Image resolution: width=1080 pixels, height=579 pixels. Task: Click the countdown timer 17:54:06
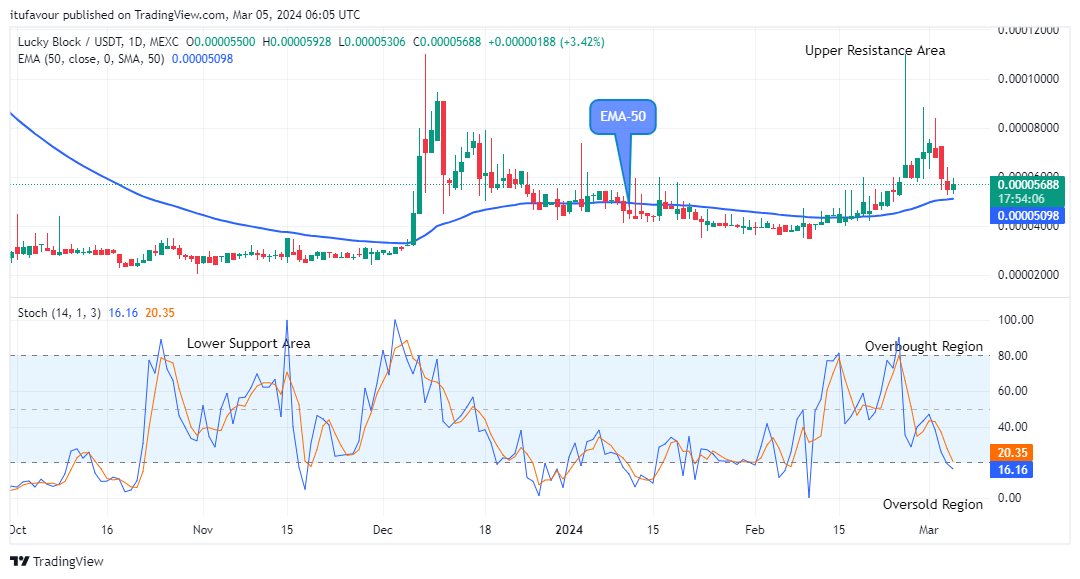pos(1022,199)
